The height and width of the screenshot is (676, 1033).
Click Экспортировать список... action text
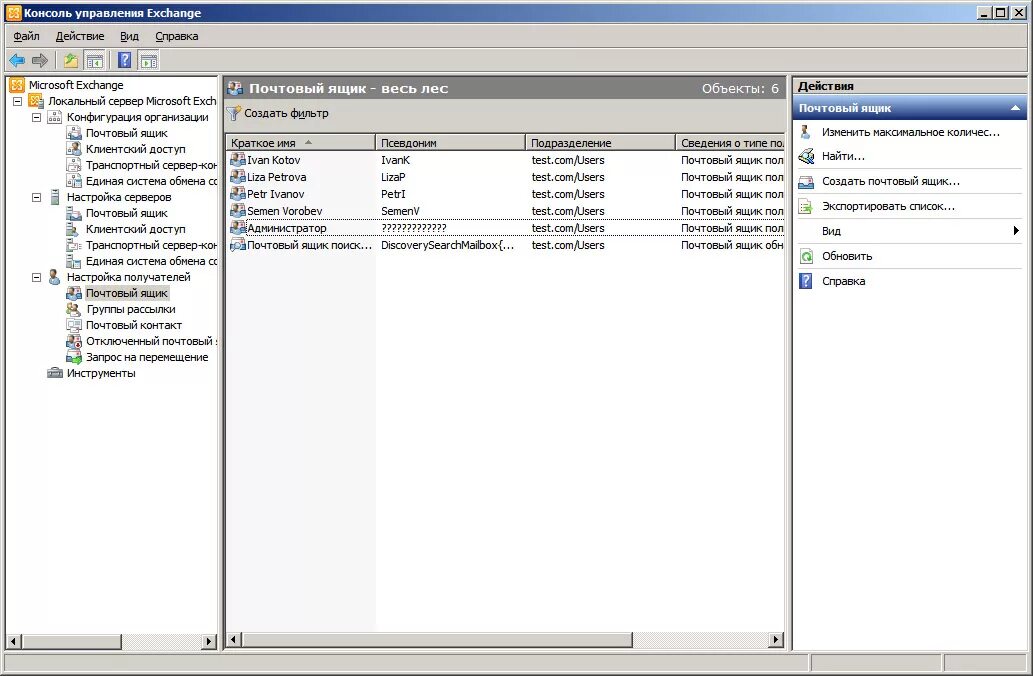(888, 206)
